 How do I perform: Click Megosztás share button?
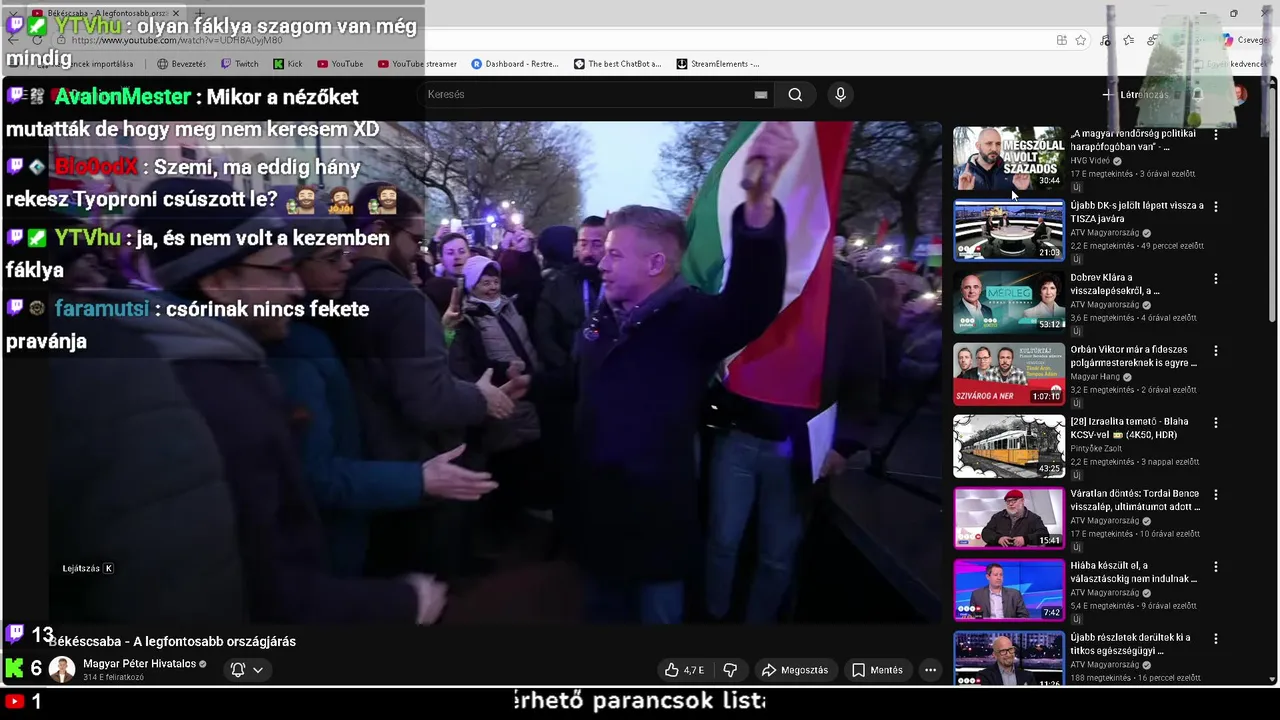(x=795, y=670)
